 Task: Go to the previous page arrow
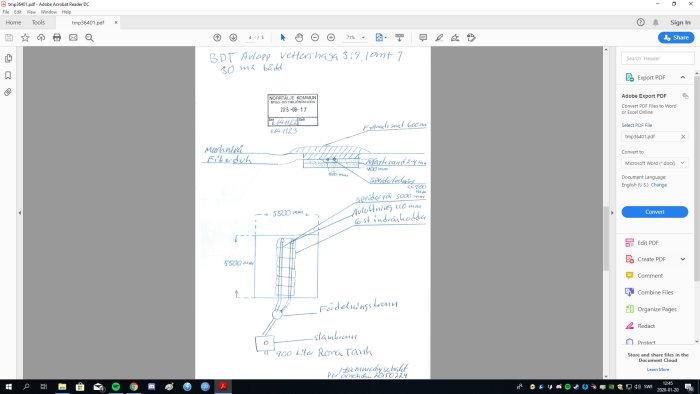point(217,37)
